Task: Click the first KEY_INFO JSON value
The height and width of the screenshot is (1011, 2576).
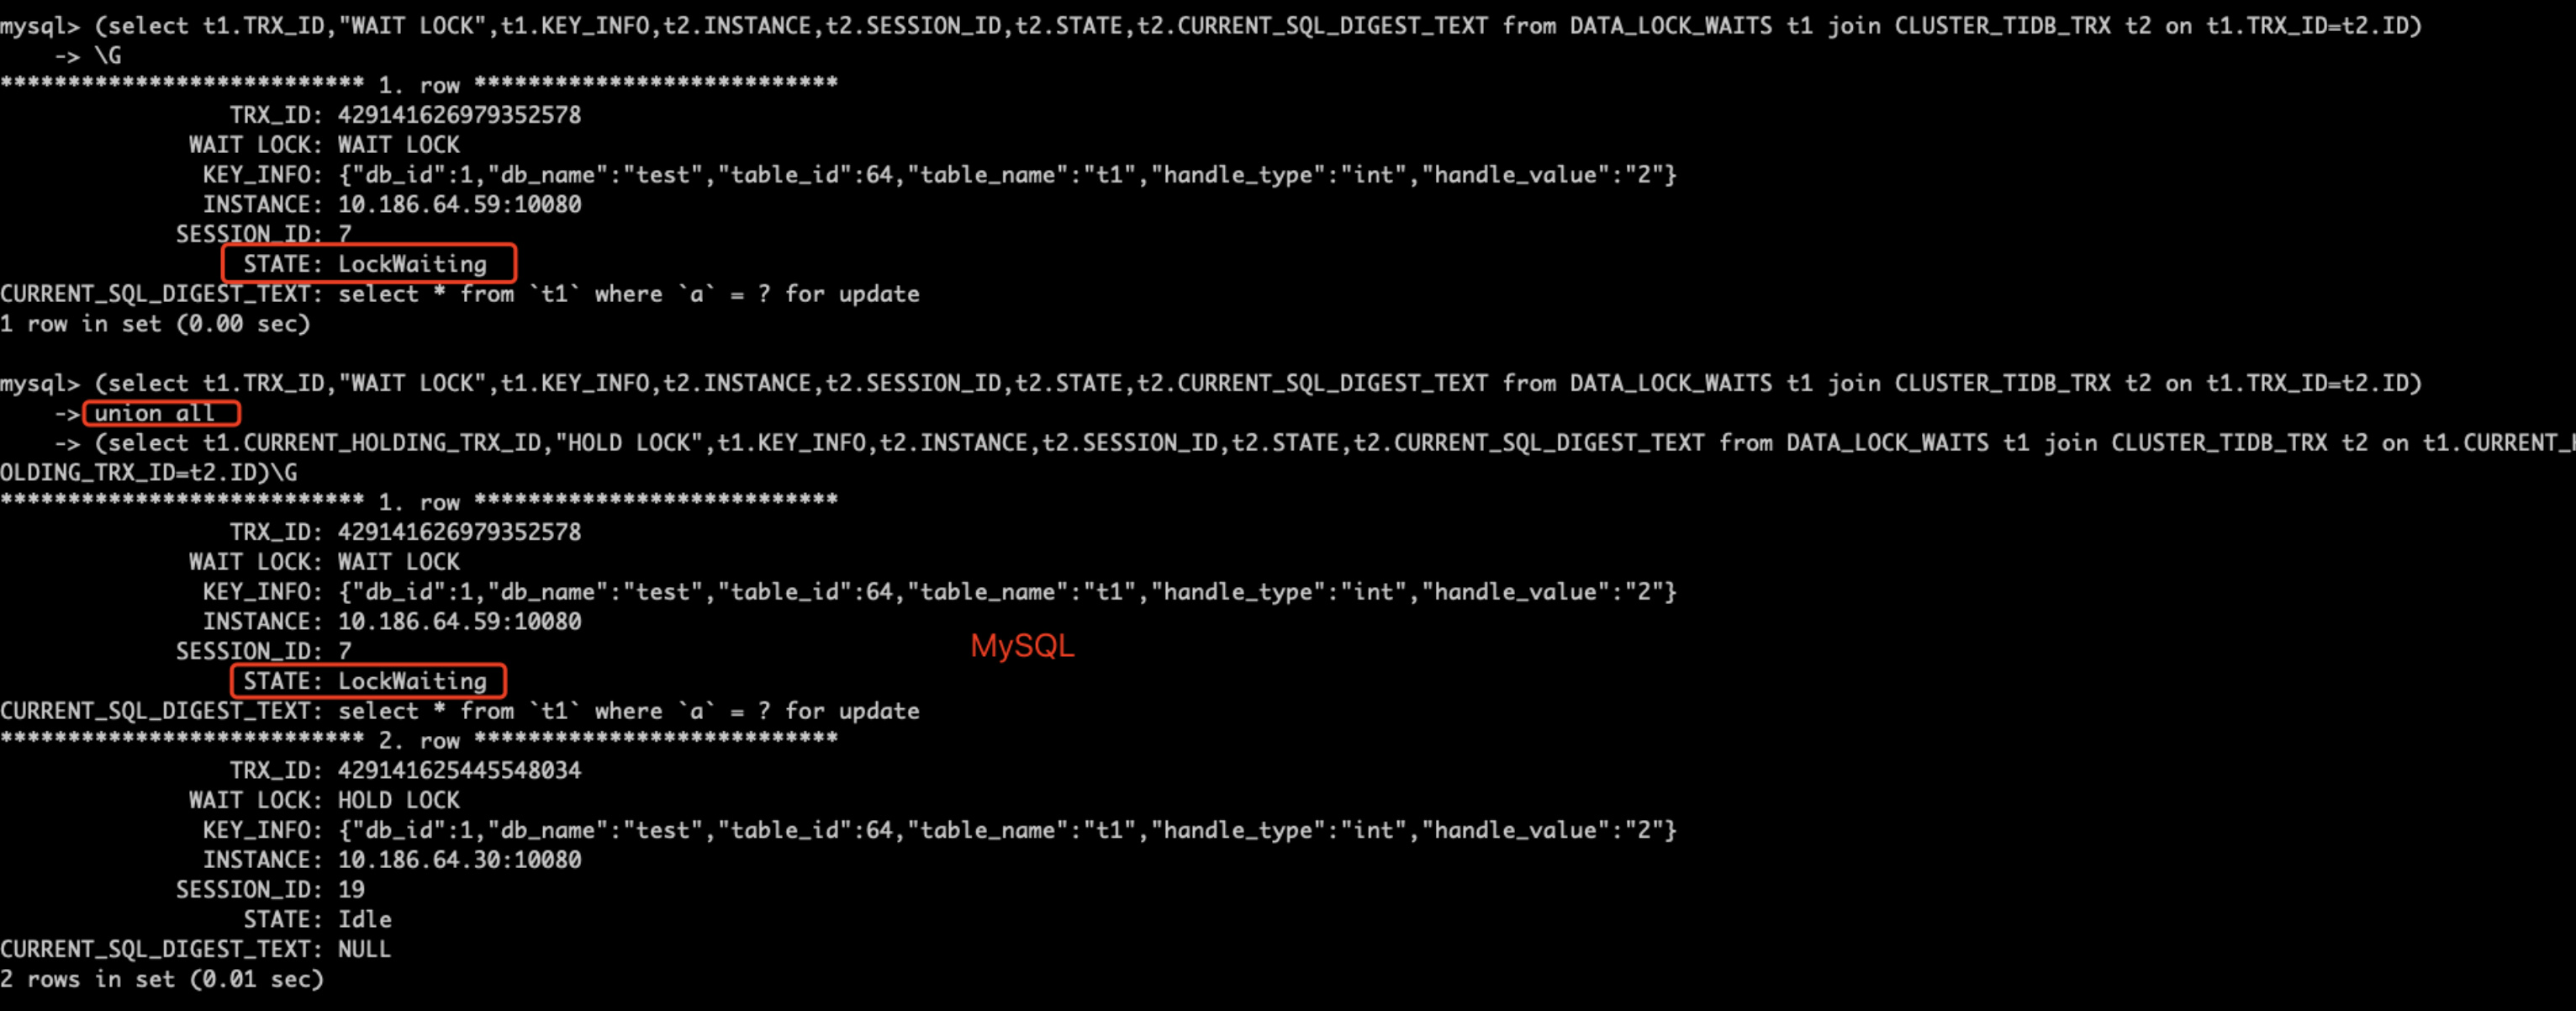Action: (1007, 175)
